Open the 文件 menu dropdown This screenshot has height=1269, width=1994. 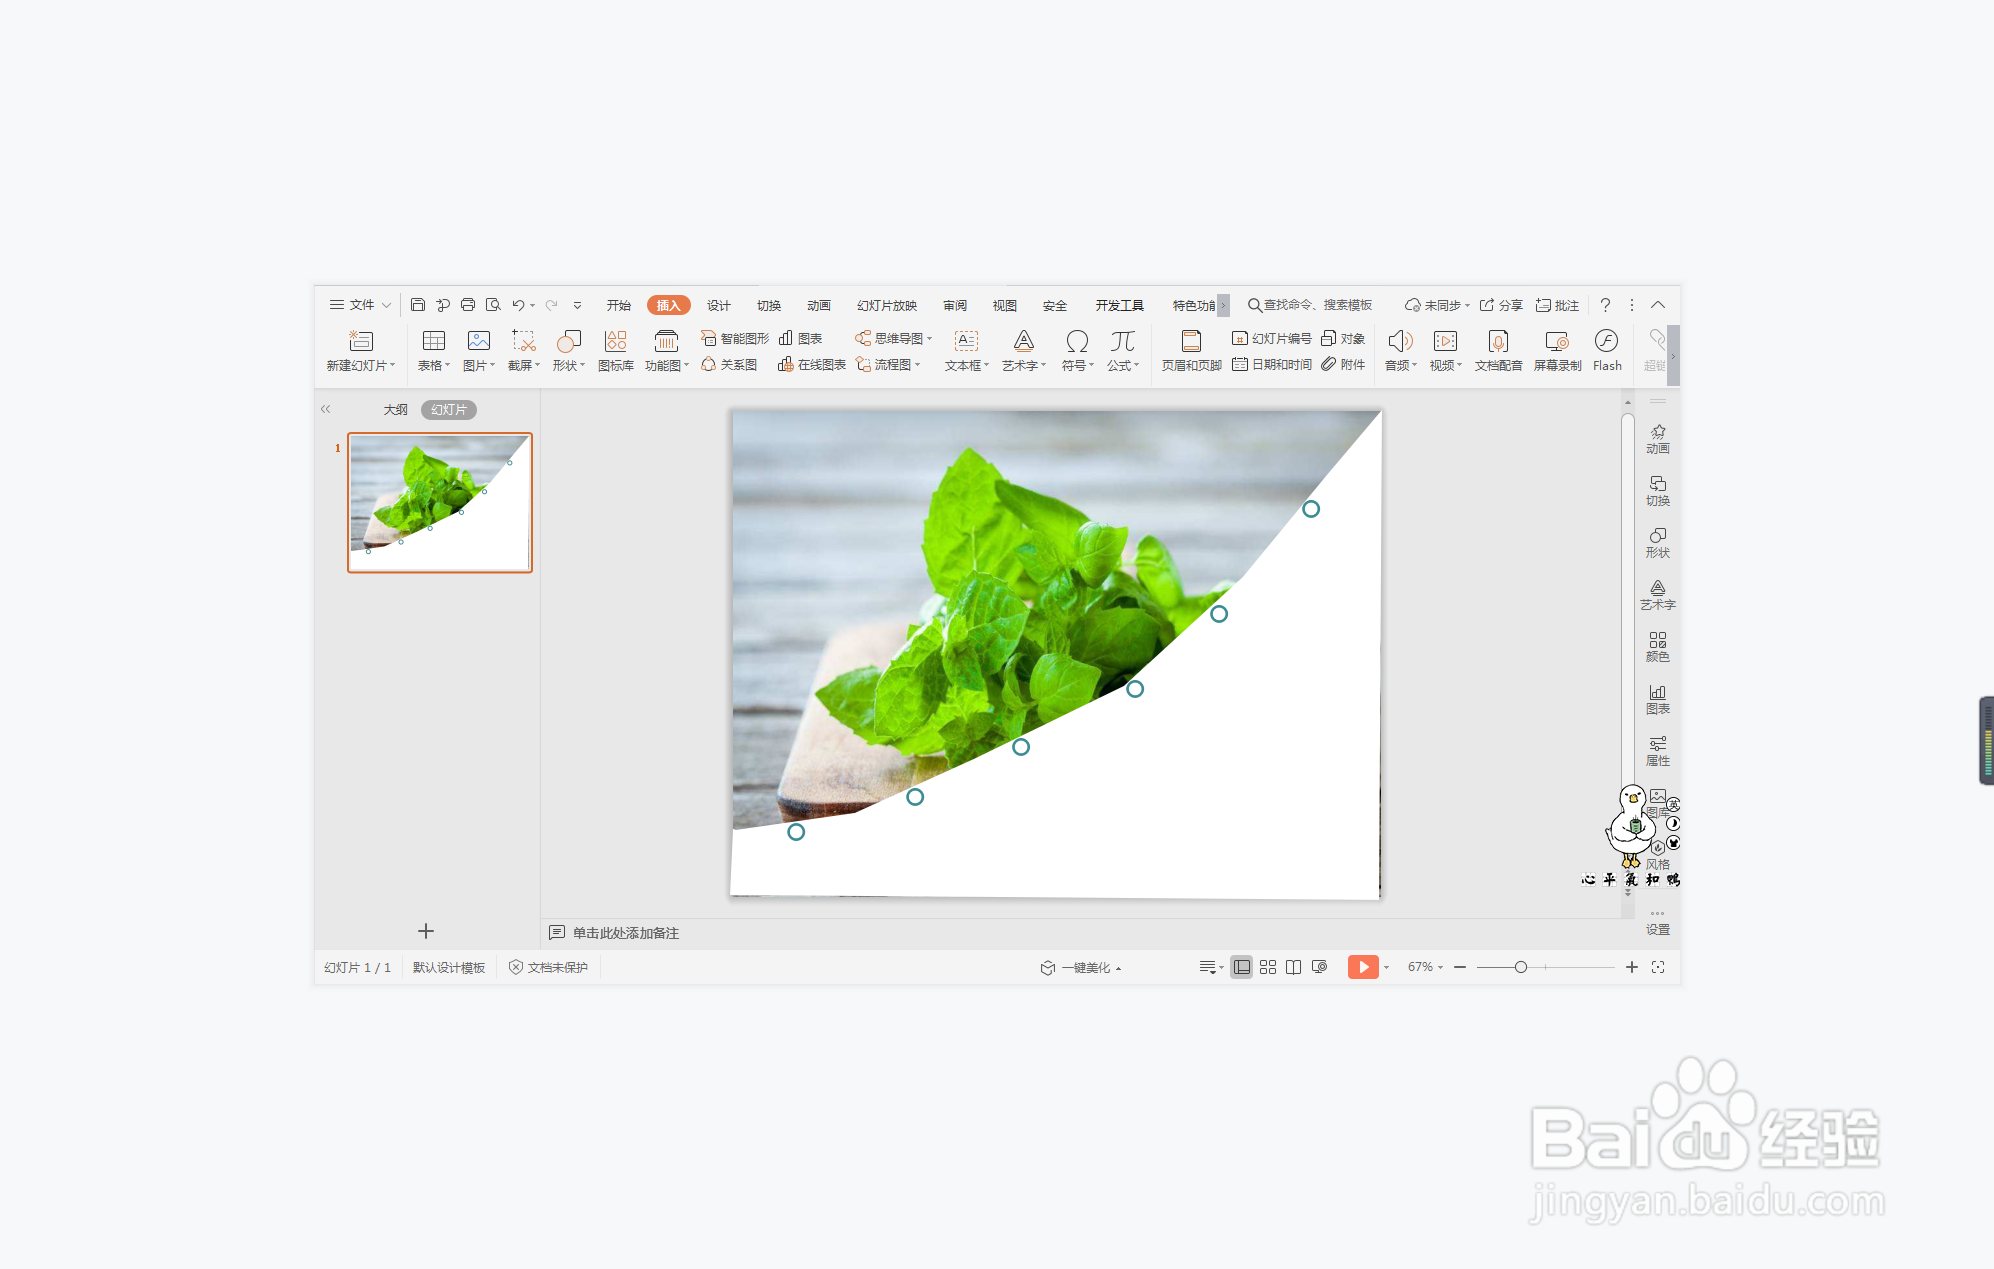pyautogui.click(x=360, y=305)
